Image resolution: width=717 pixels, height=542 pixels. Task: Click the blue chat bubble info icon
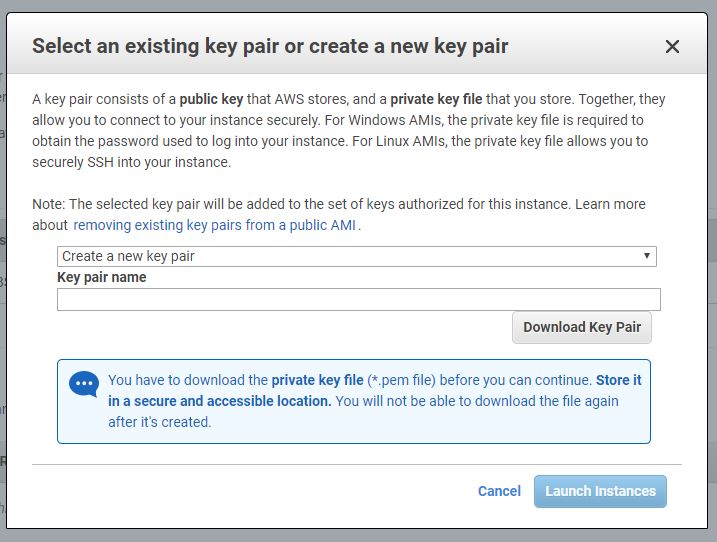[84, 384]
